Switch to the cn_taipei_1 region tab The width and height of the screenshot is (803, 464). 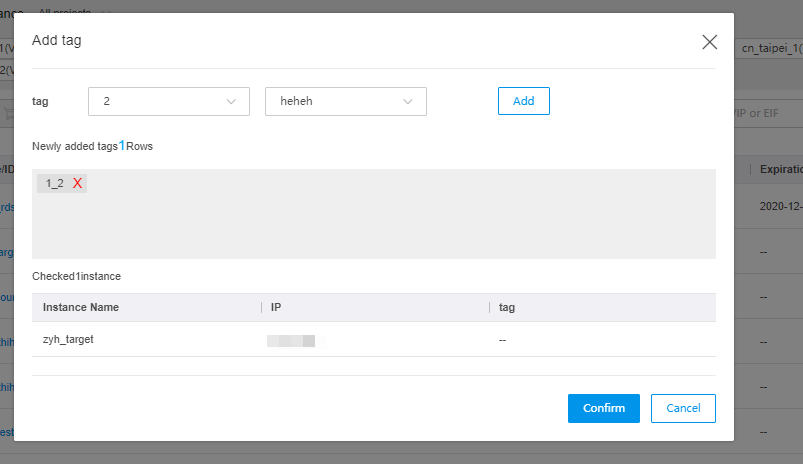(770, 49)
